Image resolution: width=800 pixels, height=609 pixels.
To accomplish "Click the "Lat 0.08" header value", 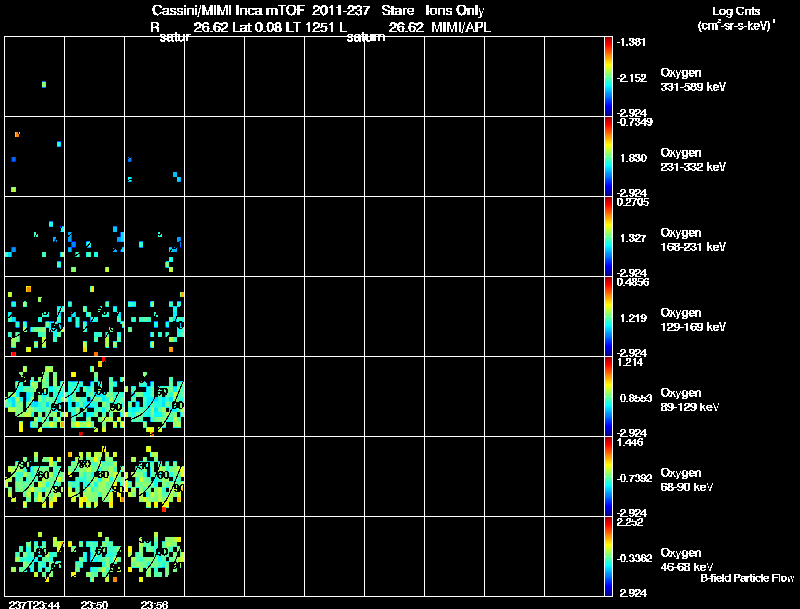I will (x=257, y=28).
